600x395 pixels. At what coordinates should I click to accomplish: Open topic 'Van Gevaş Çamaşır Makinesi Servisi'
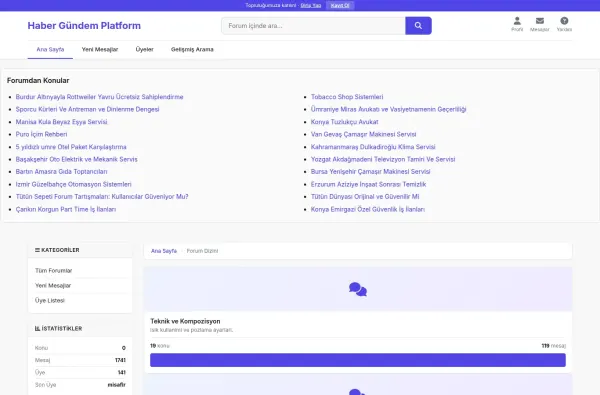(364, 134)
